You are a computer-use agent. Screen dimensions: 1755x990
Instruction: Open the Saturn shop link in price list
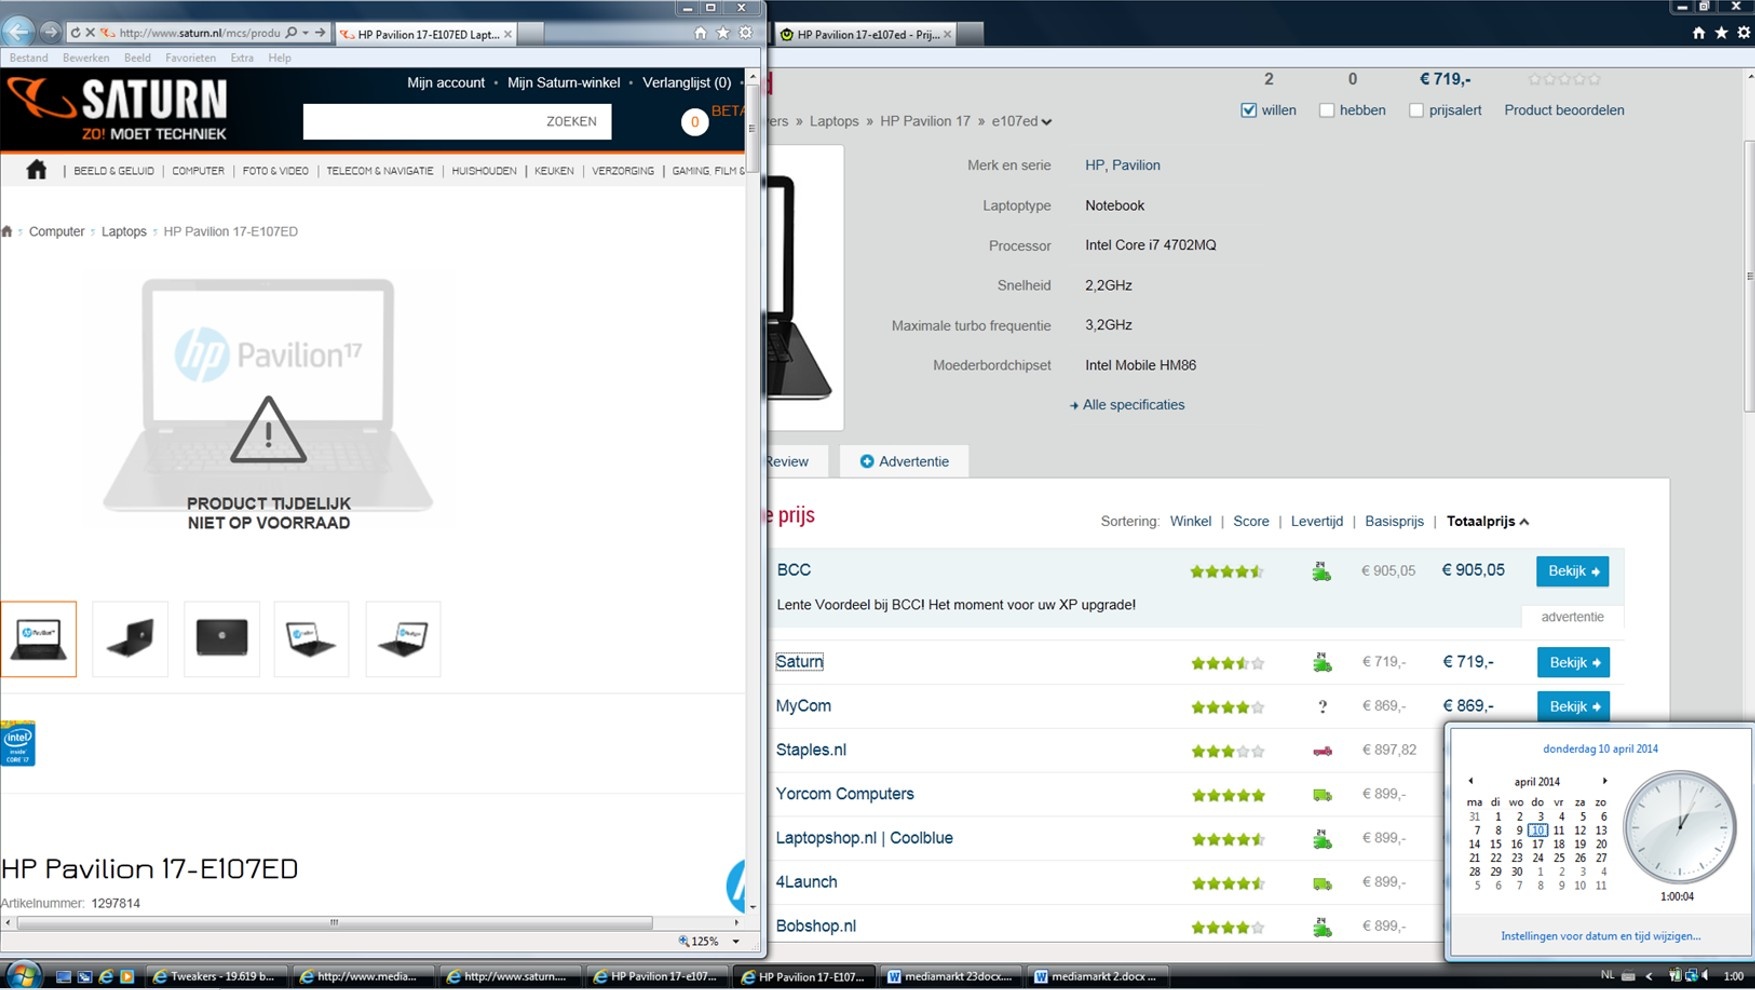pos(799,661)
